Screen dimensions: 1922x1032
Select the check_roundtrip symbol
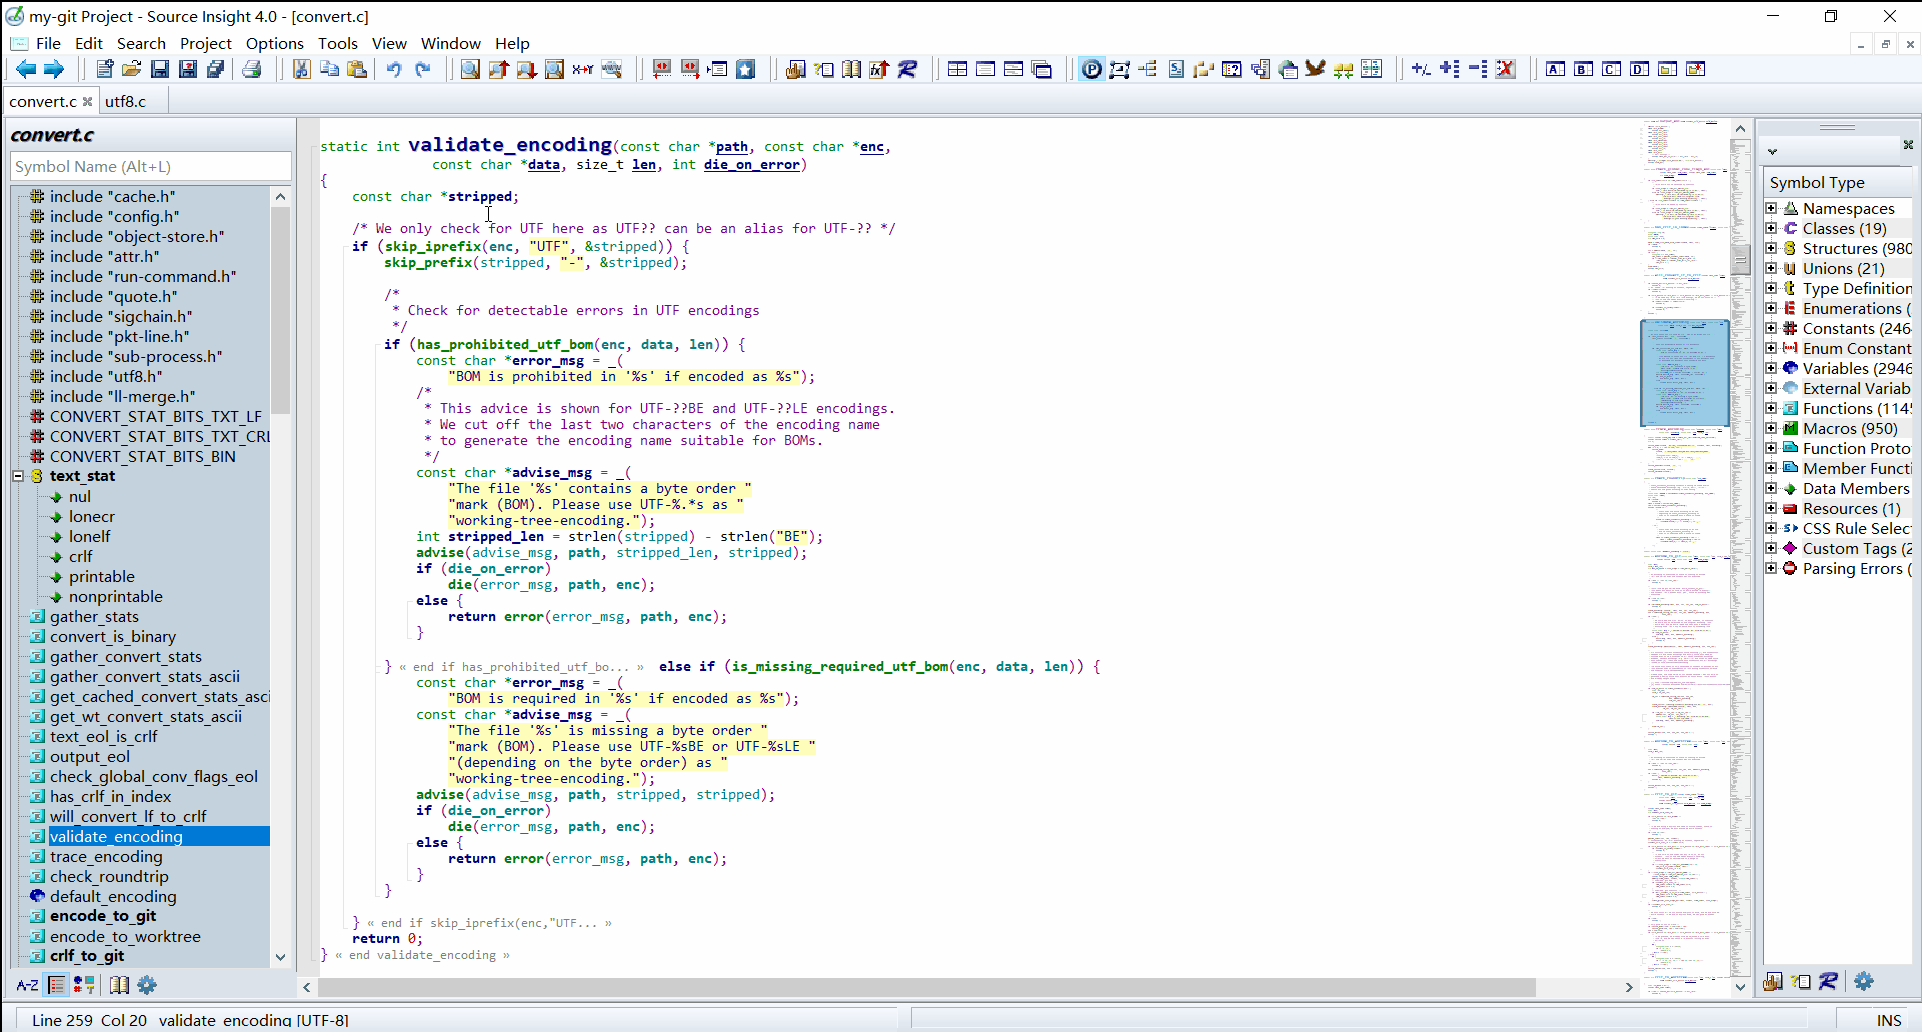click(109, 876)
